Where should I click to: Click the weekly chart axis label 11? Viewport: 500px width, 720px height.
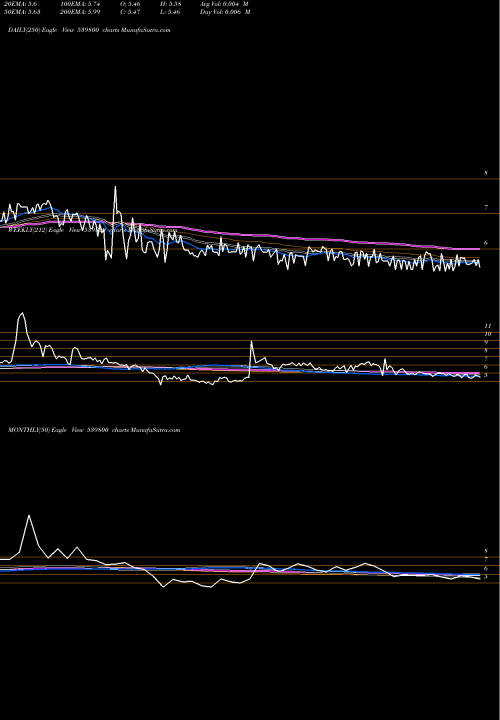(488, 326)
